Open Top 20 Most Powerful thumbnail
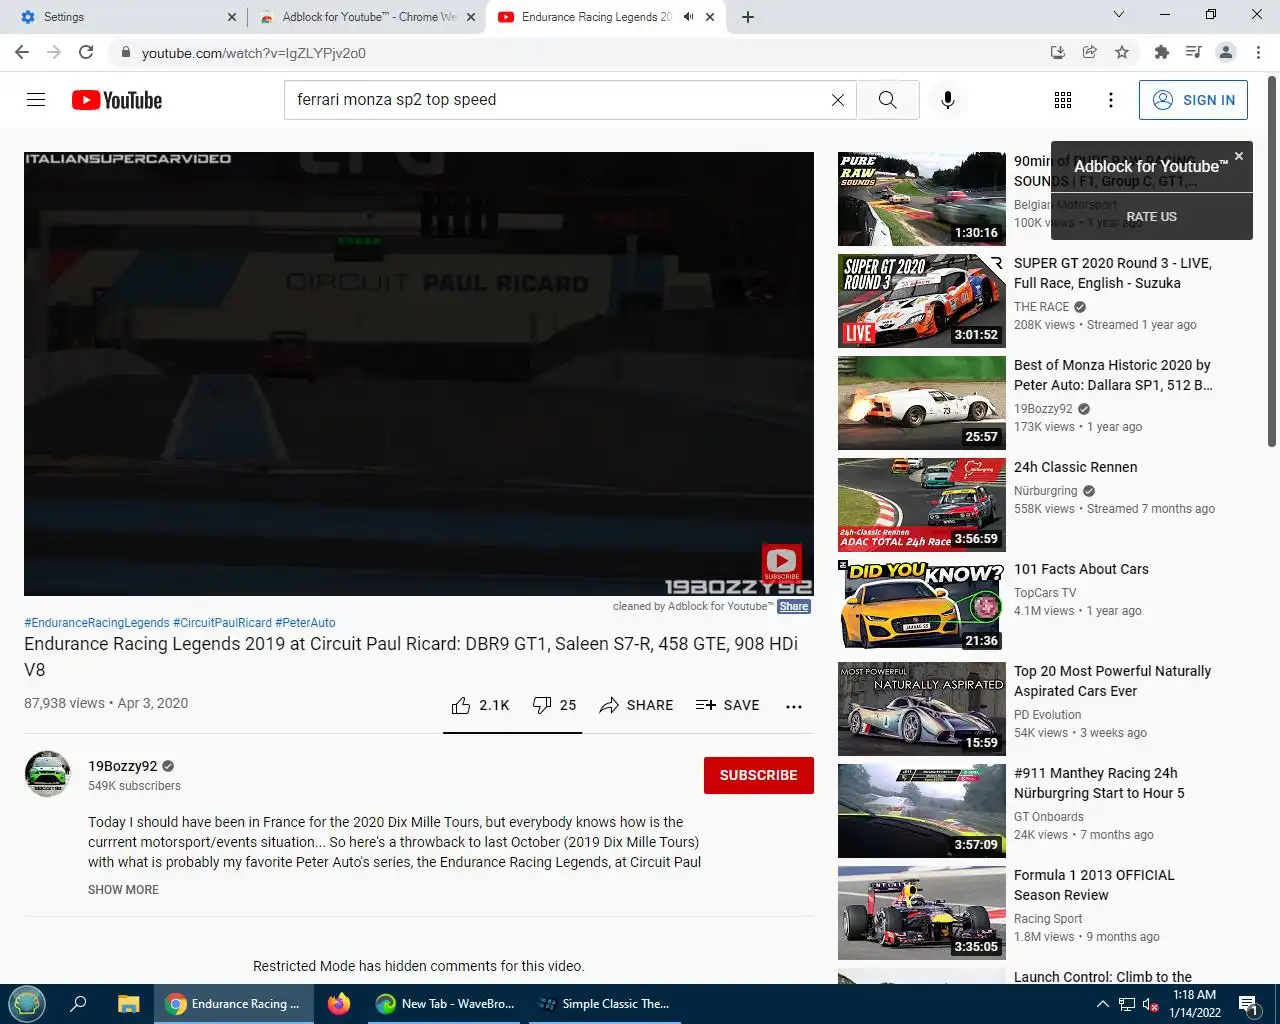The width and height of the screenshot is (1280, 1024). tap(922, 709)
